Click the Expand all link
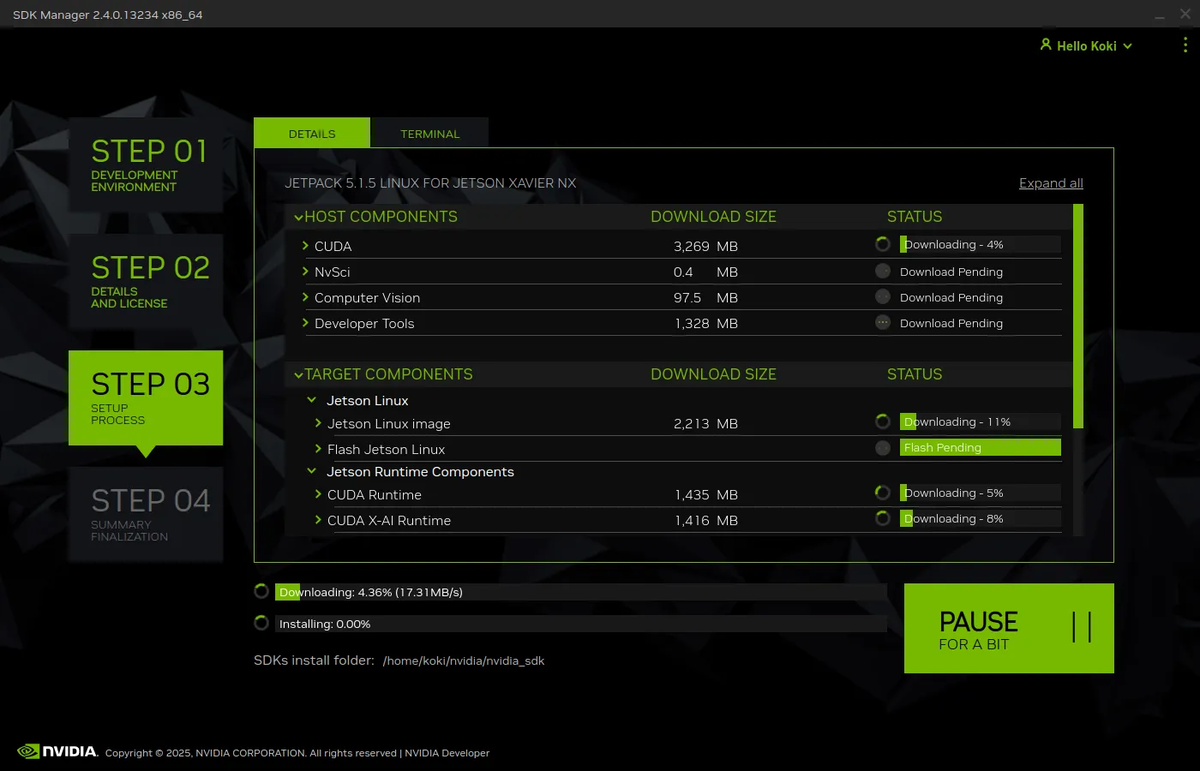 (x=1051, y=183)
